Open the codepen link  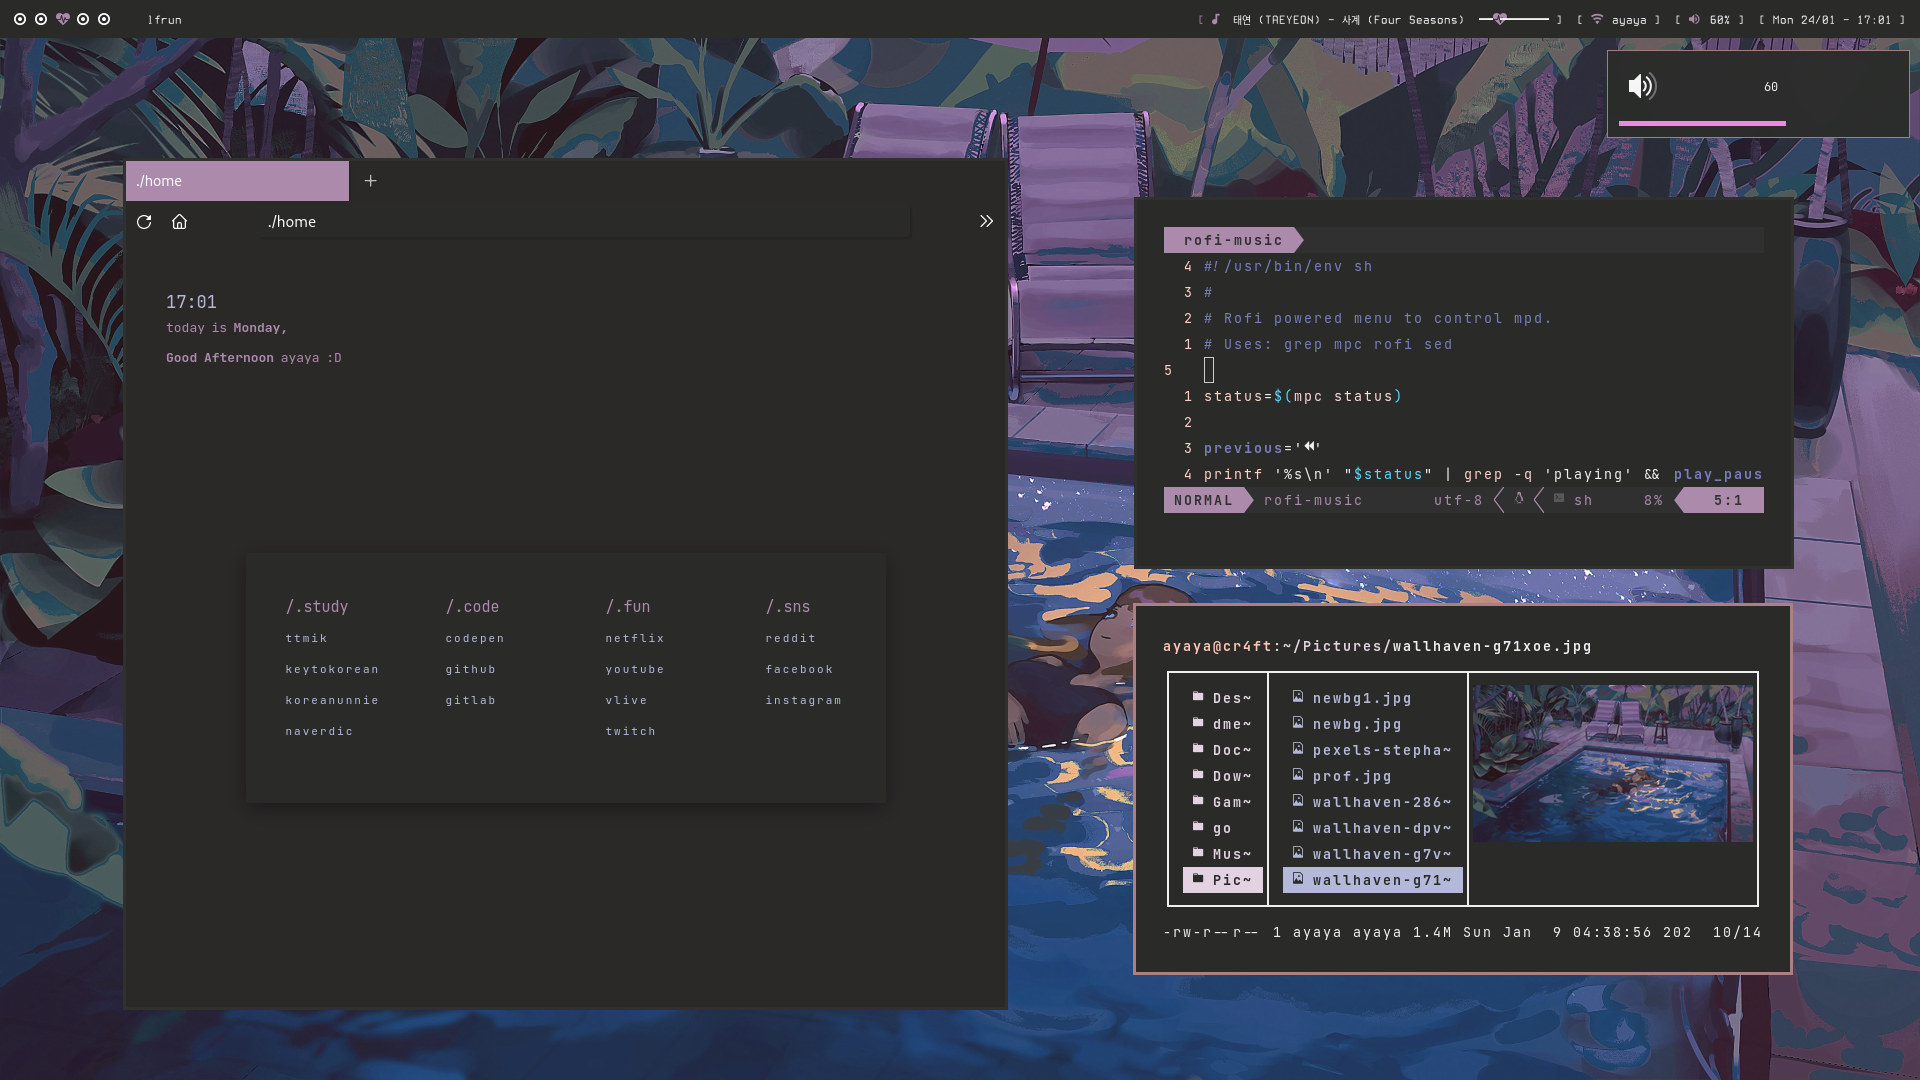pos(475,638)
